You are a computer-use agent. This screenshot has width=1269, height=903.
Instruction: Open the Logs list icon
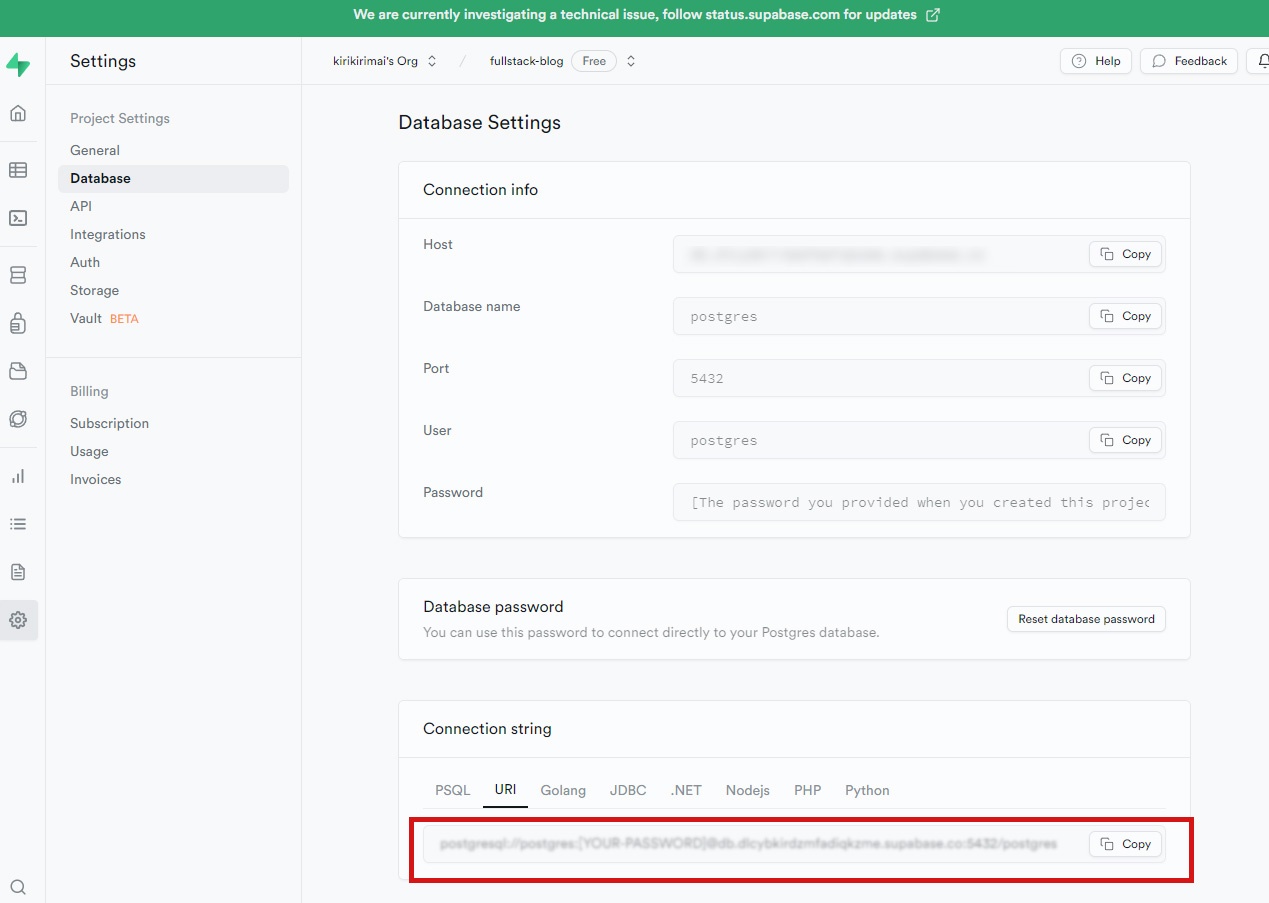pos(18,524)
